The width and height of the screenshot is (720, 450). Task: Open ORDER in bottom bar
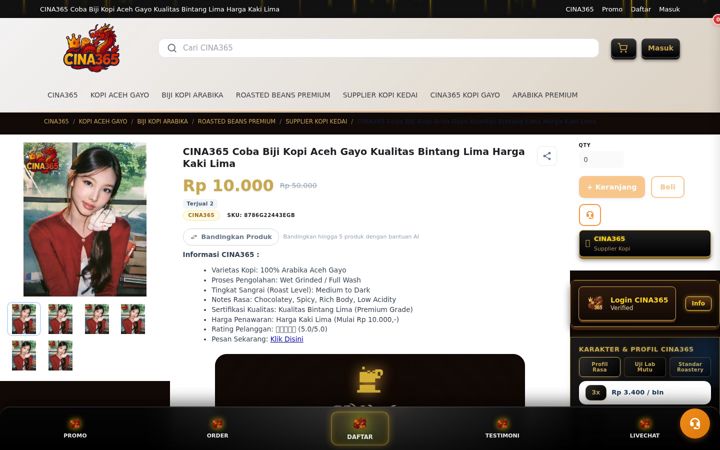point(217,428)
